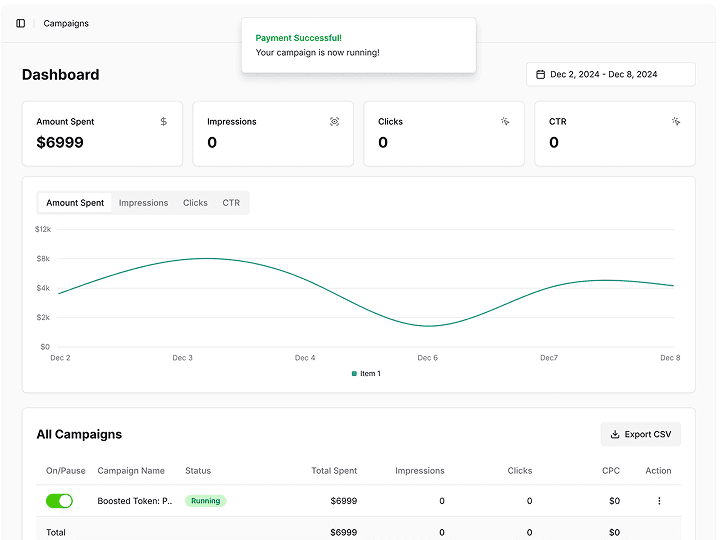Click the download icon beside Export CSV
This screenshot has width=720, height=540.
tap(615, 434)
